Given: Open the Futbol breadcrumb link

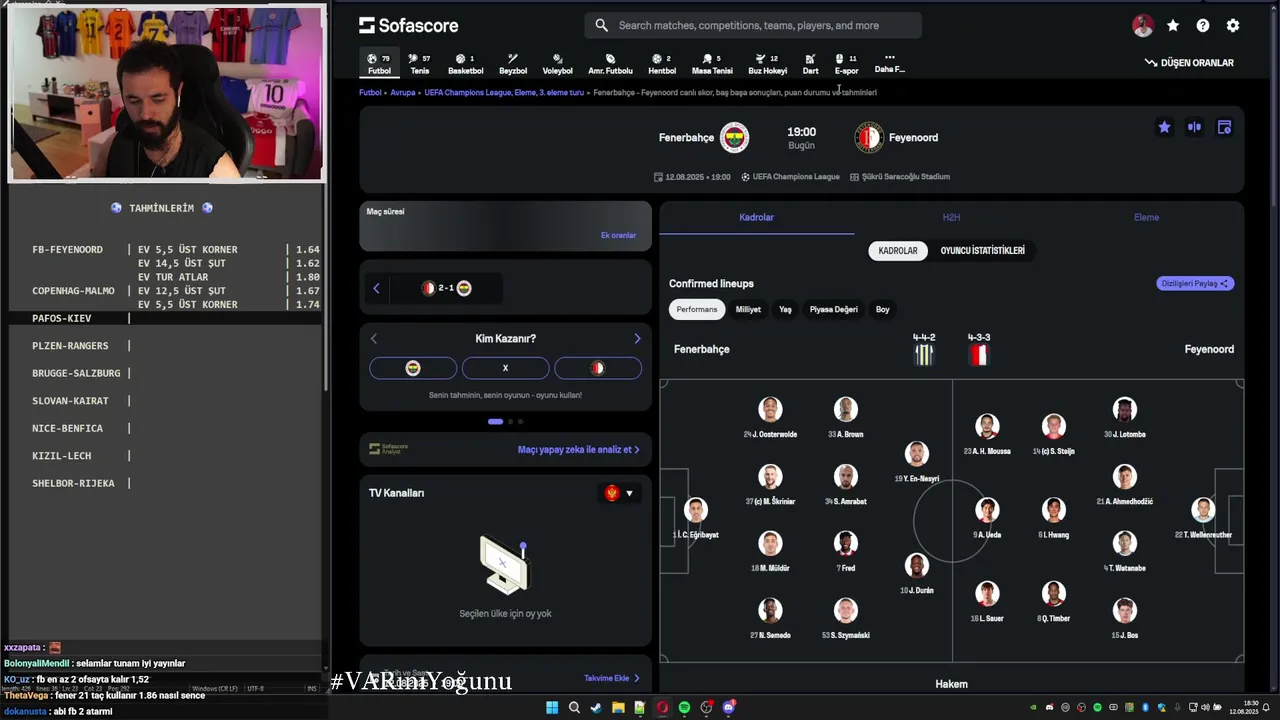Looking at the screenshot, I should (x=370, y=92).
